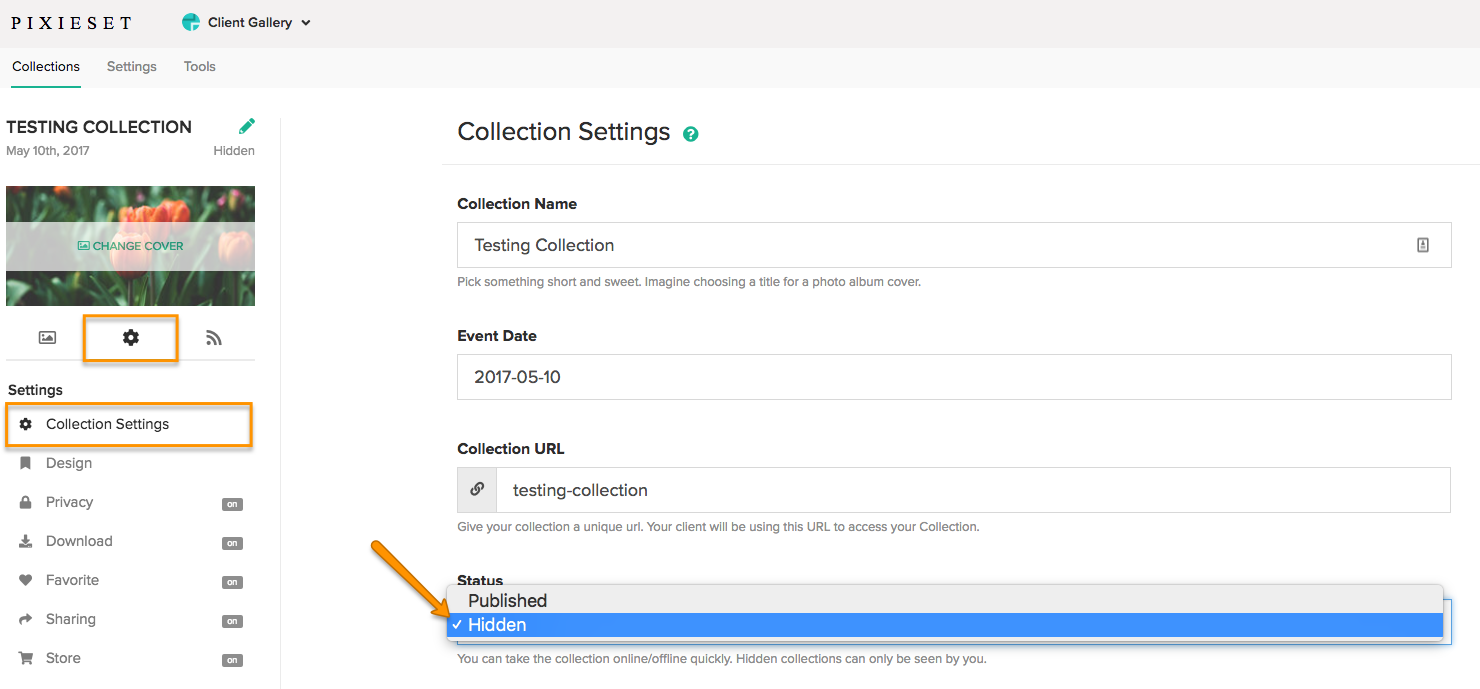Select the activity feed icon tab
The width and height of the screenshot is (1480, 689).
pyautogui.click(x=214, y=338)
